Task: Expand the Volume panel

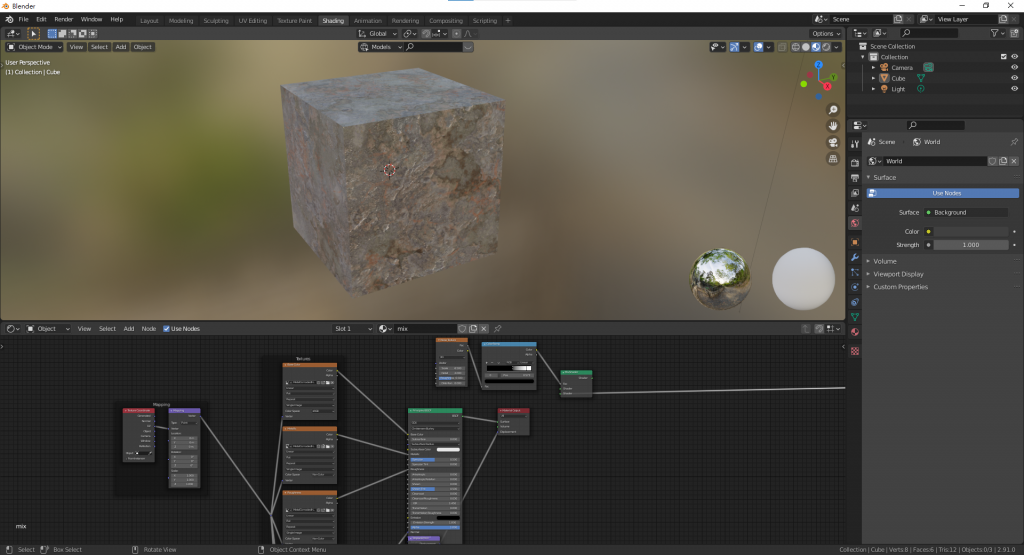Action: (884, 261)
